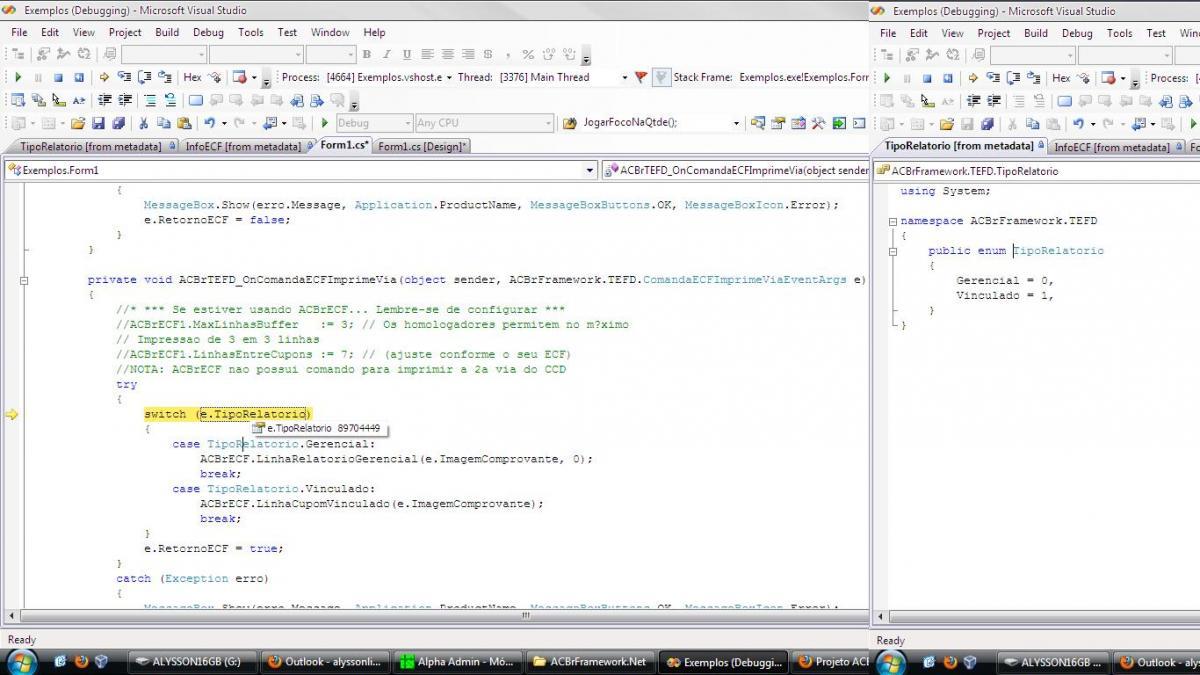Open the Debug menu
Image resolution: width=1200 pixels, height=675 pixels.
point(208,32)
